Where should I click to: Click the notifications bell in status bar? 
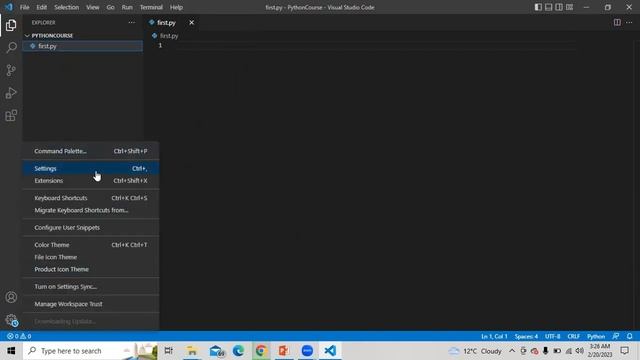tap(630, 336)
